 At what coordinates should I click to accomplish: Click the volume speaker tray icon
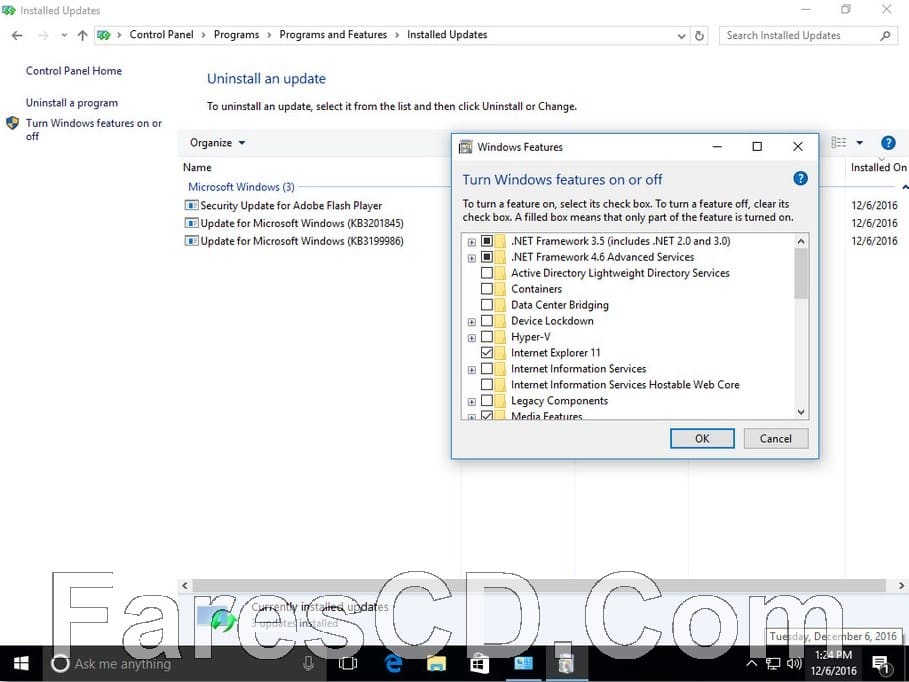(x=794, y=663)
